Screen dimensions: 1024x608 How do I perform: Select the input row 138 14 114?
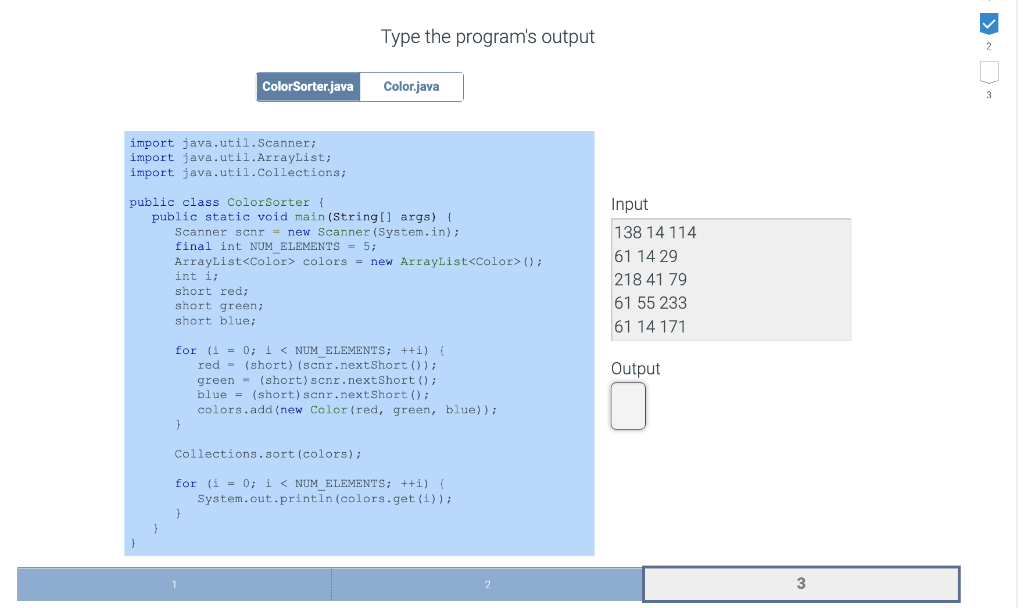[x=655, y=232]
